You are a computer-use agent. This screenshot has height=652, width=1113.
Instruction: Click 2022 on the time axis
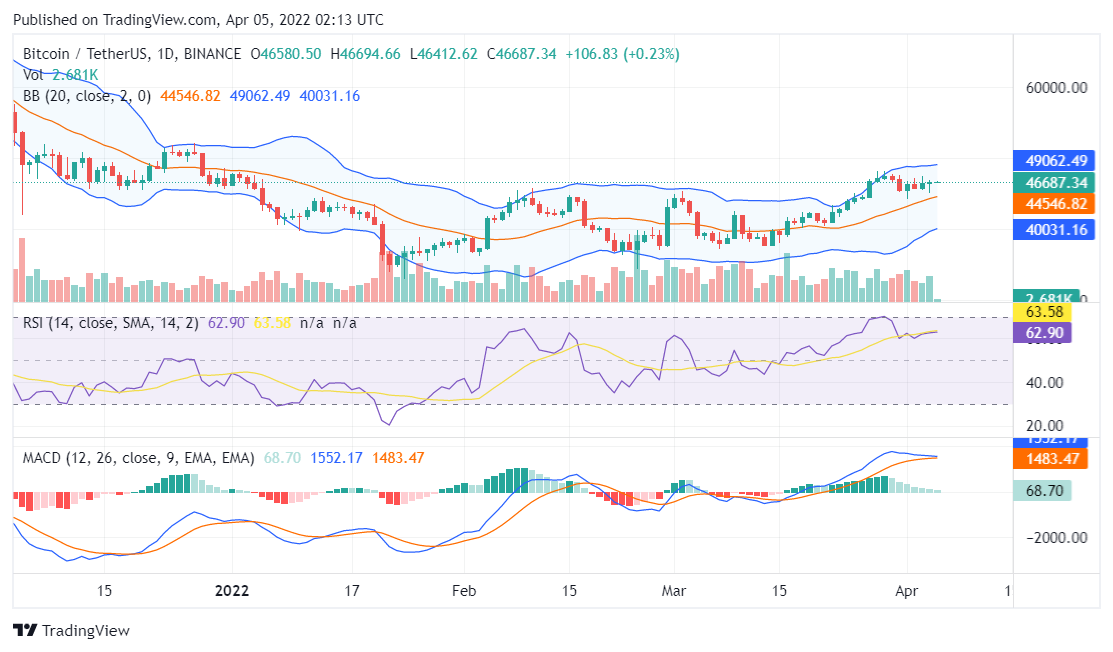[231, 591]
